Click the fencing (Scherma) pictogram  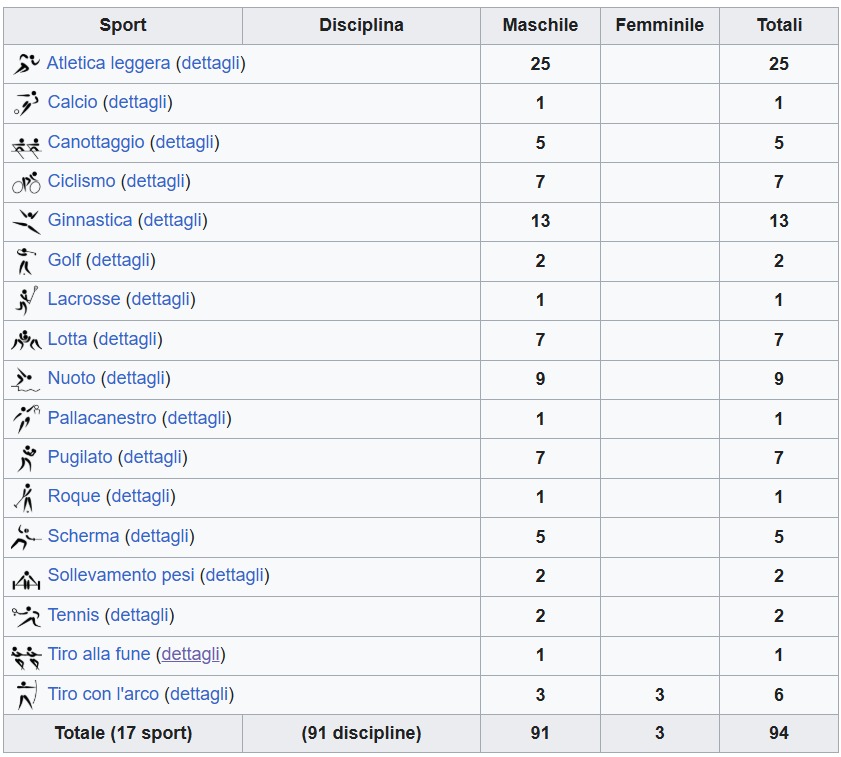tap(26, 538)
